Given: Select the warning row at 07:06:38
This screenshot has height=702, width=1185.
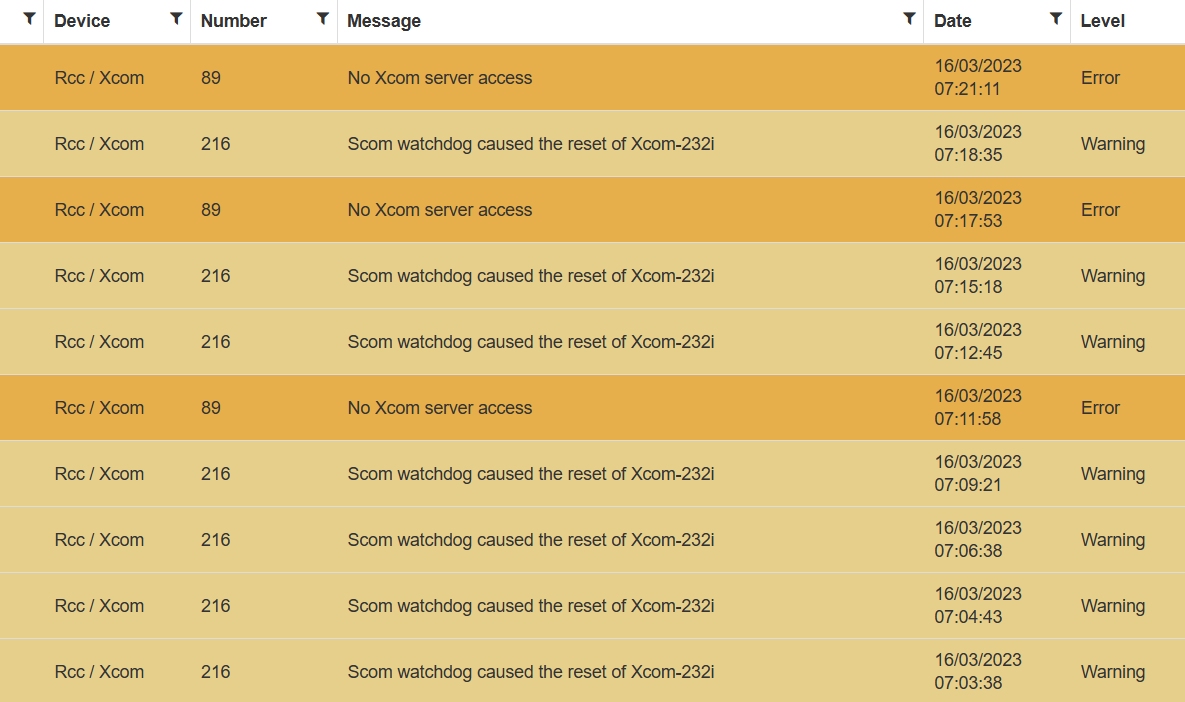Looking at the screenshot, I should (531, 540).
